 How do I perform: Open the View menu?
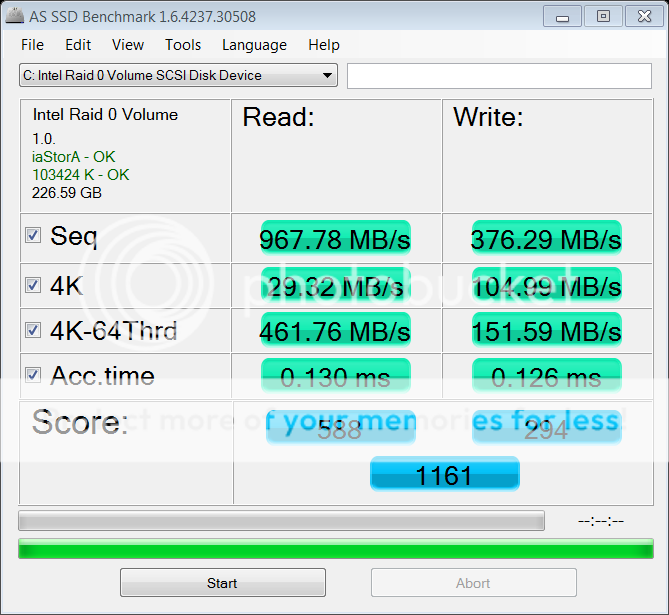point(128,45)
